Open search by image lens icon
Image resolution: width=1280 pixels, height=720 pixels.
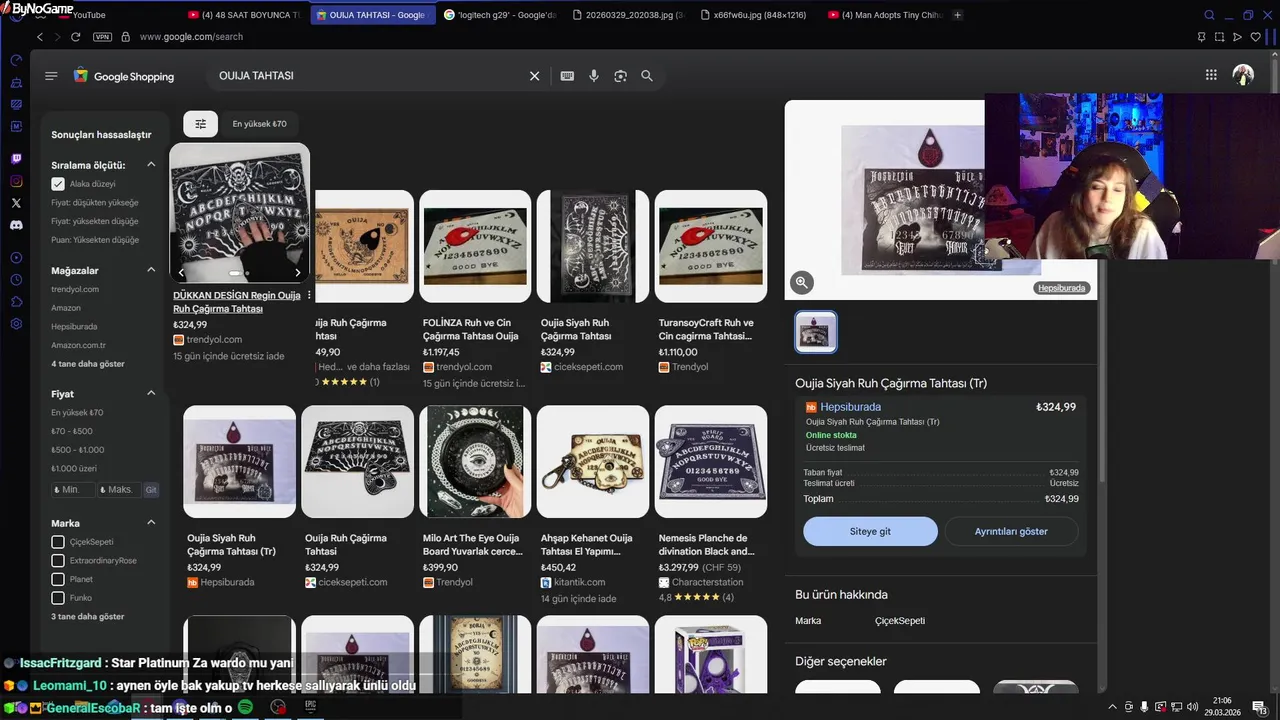[x=620, y=76]
